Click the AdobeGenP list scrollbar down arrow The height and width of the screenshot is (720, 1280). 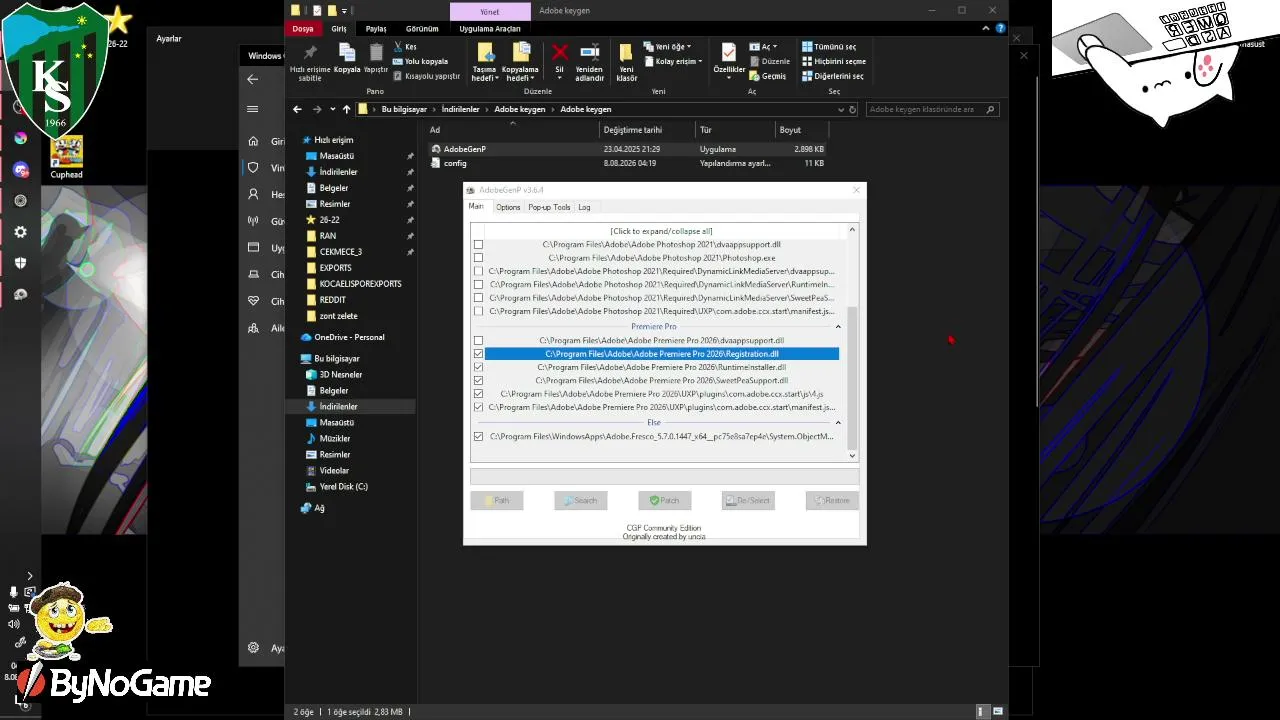click(852, 455)
